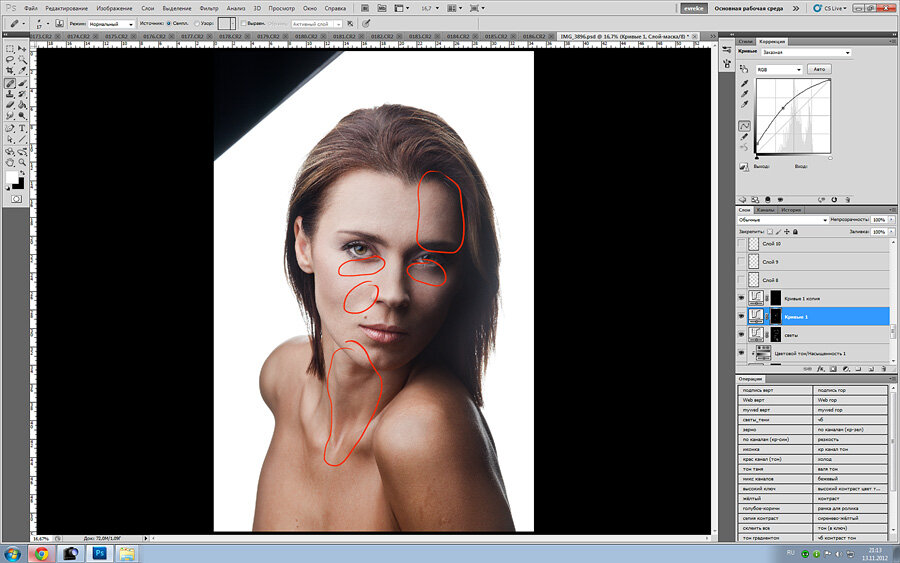Image resolution: width=900 pixels, height=563 pixels.
Task: Select the Lasso tool
Action: click(x=10, y=59)
